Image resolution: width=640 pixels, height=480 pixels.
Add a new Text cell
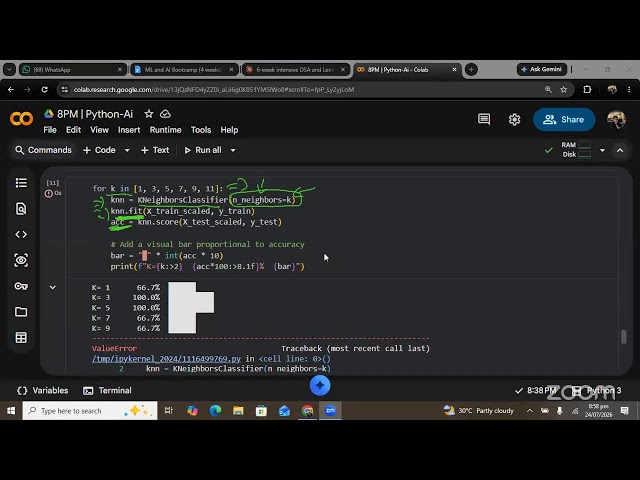tap(155, 150)
